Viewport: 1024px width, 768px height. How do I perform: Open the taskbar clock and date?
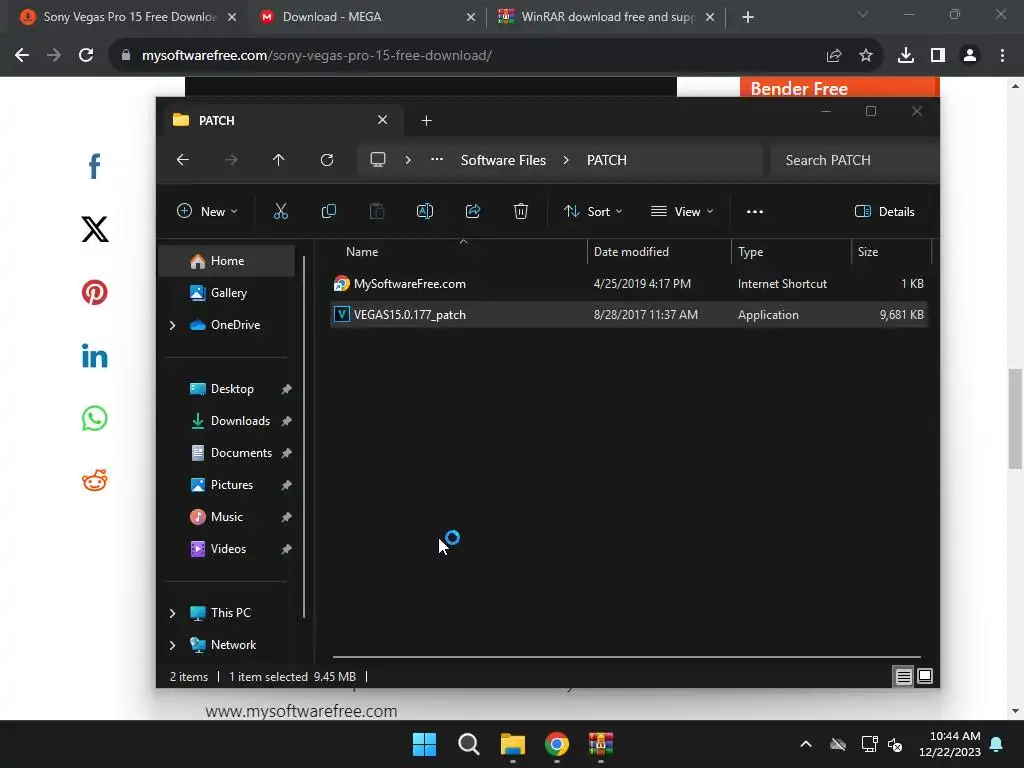click(x=949, y=744)
